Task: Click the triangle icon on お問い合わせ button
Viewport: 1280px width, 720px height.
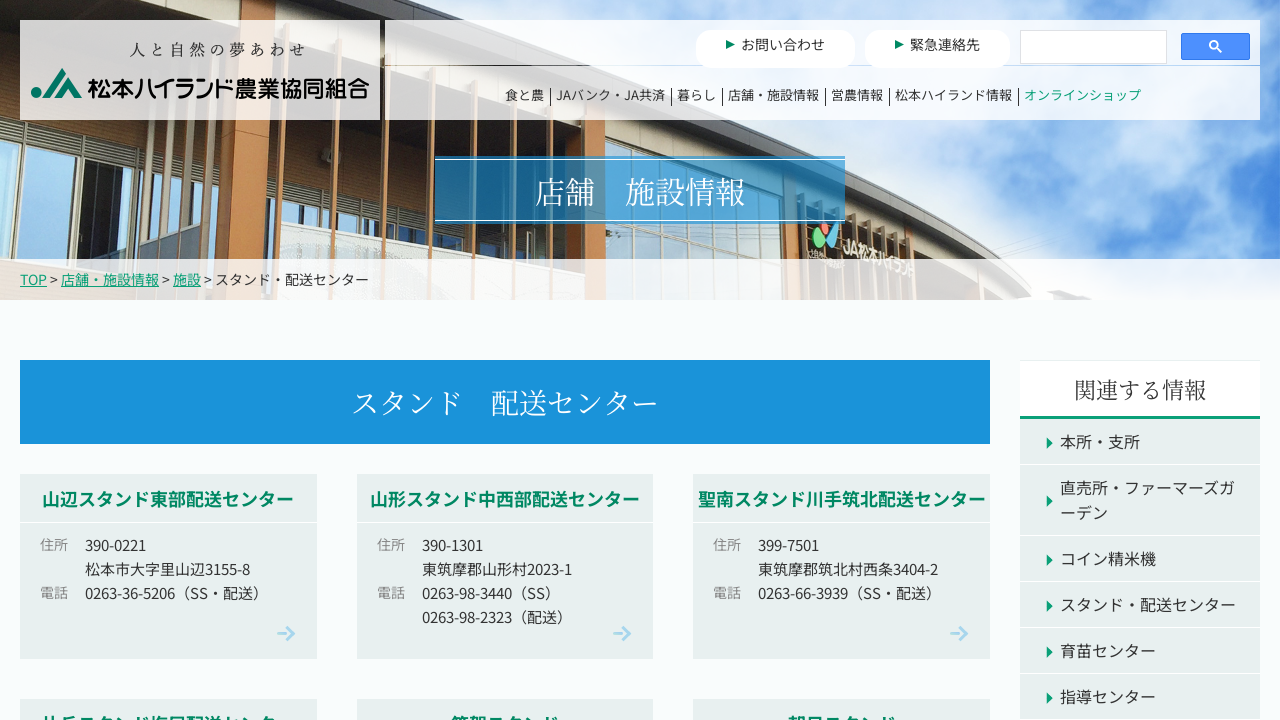Action: (x=729, y=45)
